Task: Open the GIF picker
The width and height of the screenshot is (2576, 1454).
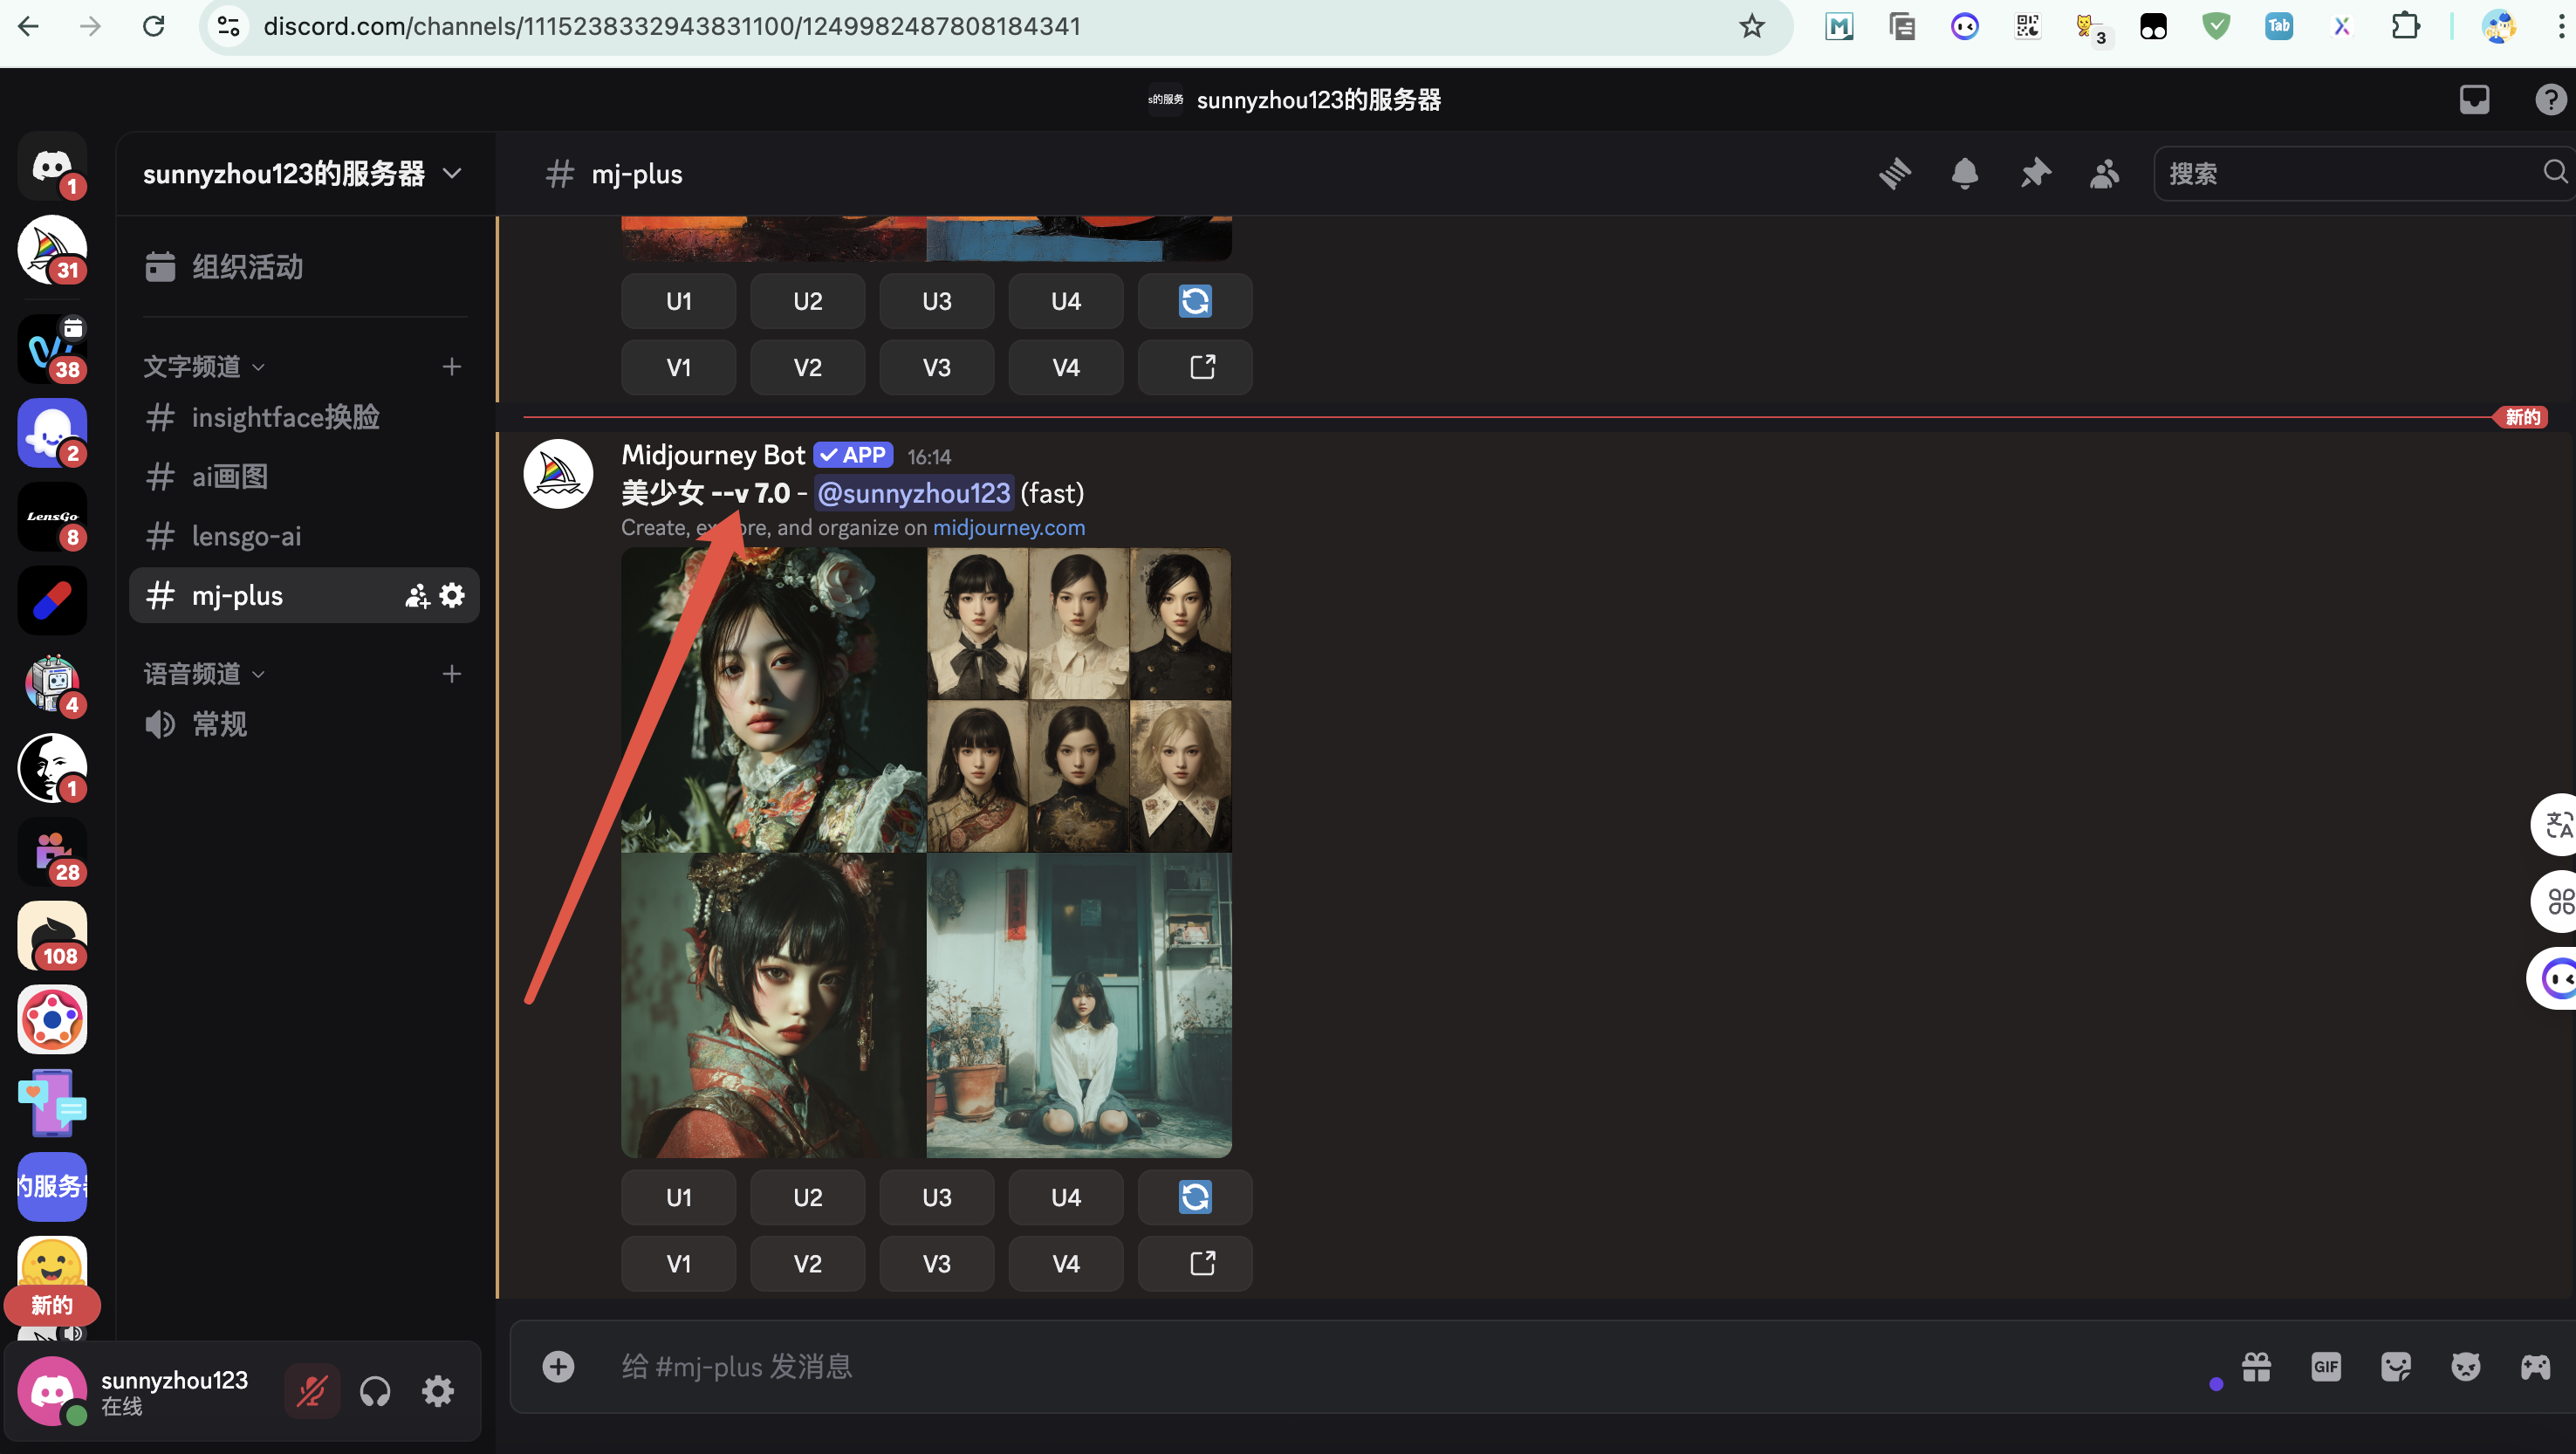Action: tap(2325, 1366)
